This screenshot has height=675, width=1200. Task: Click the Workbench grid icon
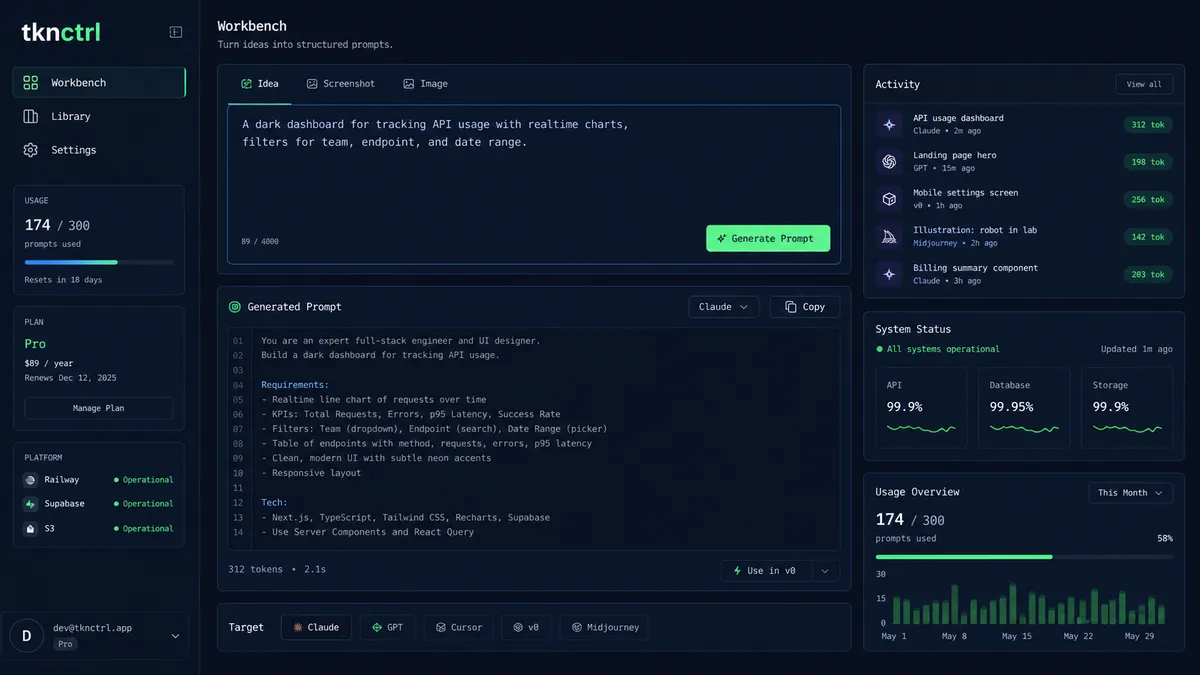31,83
